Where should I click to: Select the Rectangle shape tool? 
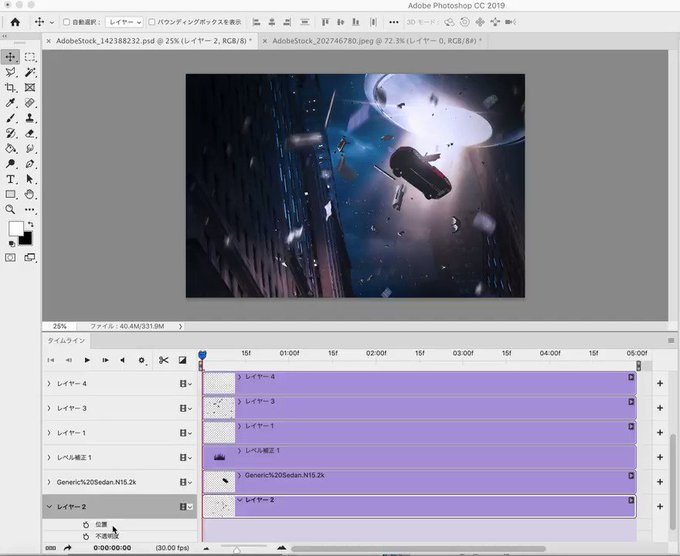click(10, 194)
